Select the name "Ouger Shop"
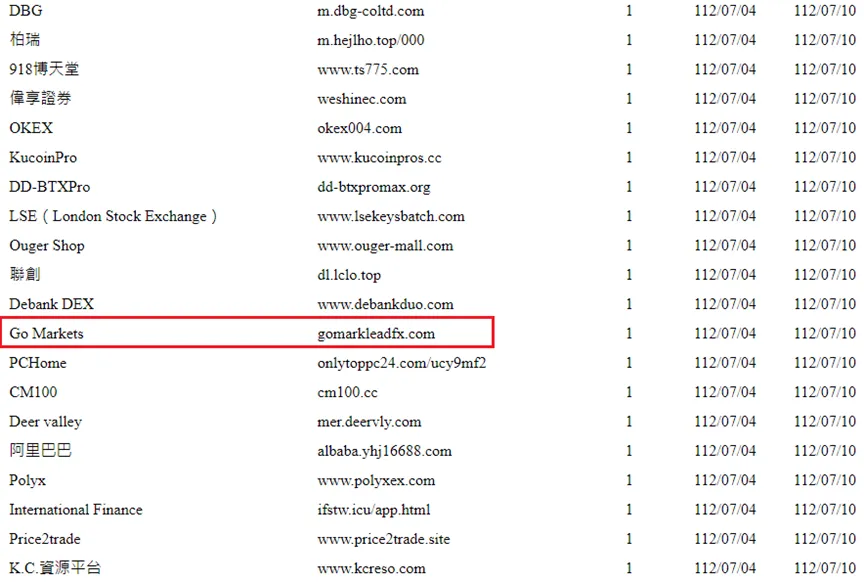The width and height of the screenshot is (864, 582). tap(47, 246)
